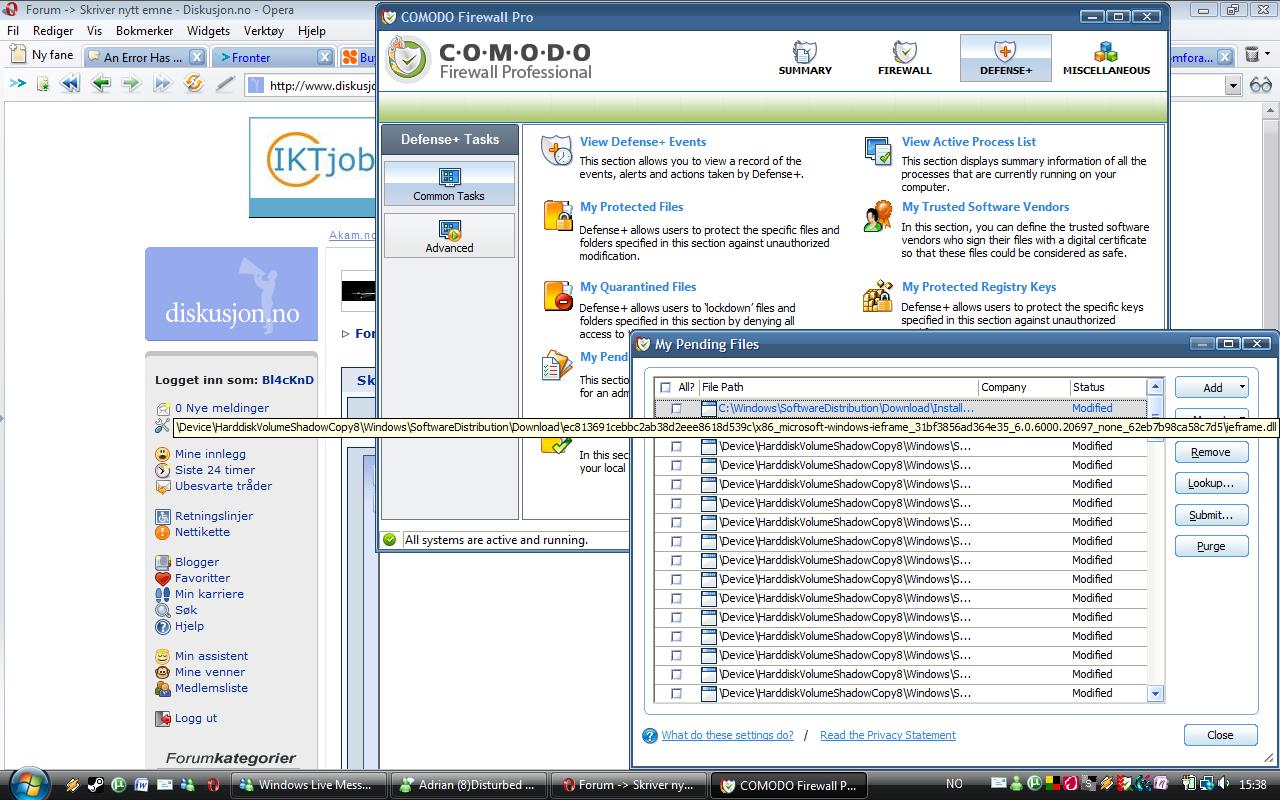Open the Bokmerker menu
1280x800 pixels.
pyautogui.click(x=144, y=31)
